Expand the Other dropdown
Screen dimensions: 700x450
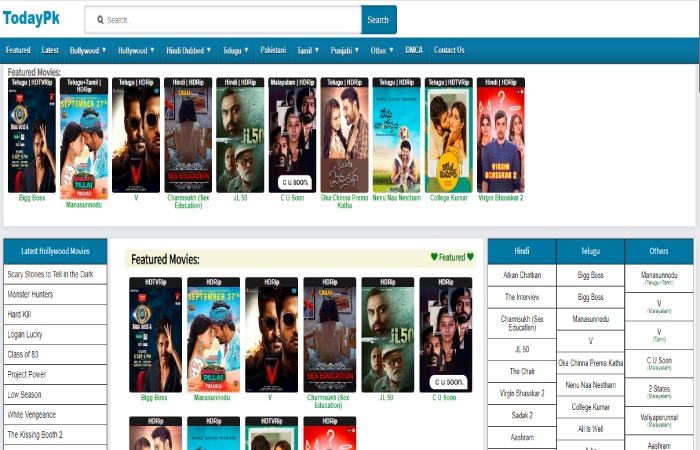[382, 50]
